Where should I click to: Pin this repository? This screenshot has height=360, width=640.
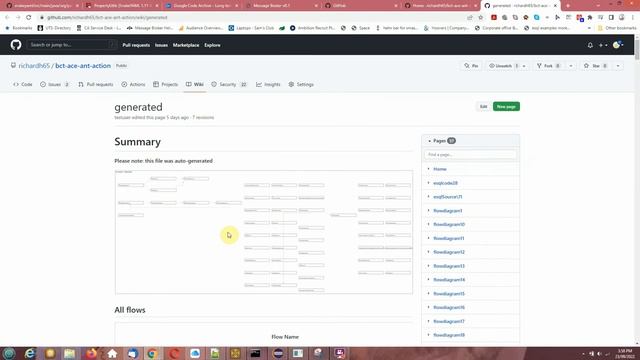click(471, 66)
